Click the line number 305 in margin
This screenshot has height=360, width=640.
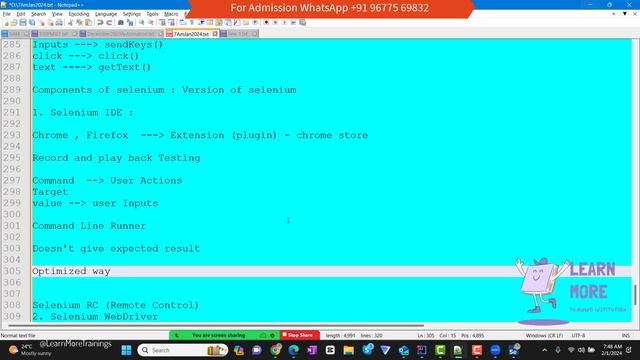click(x=12, y=271)
